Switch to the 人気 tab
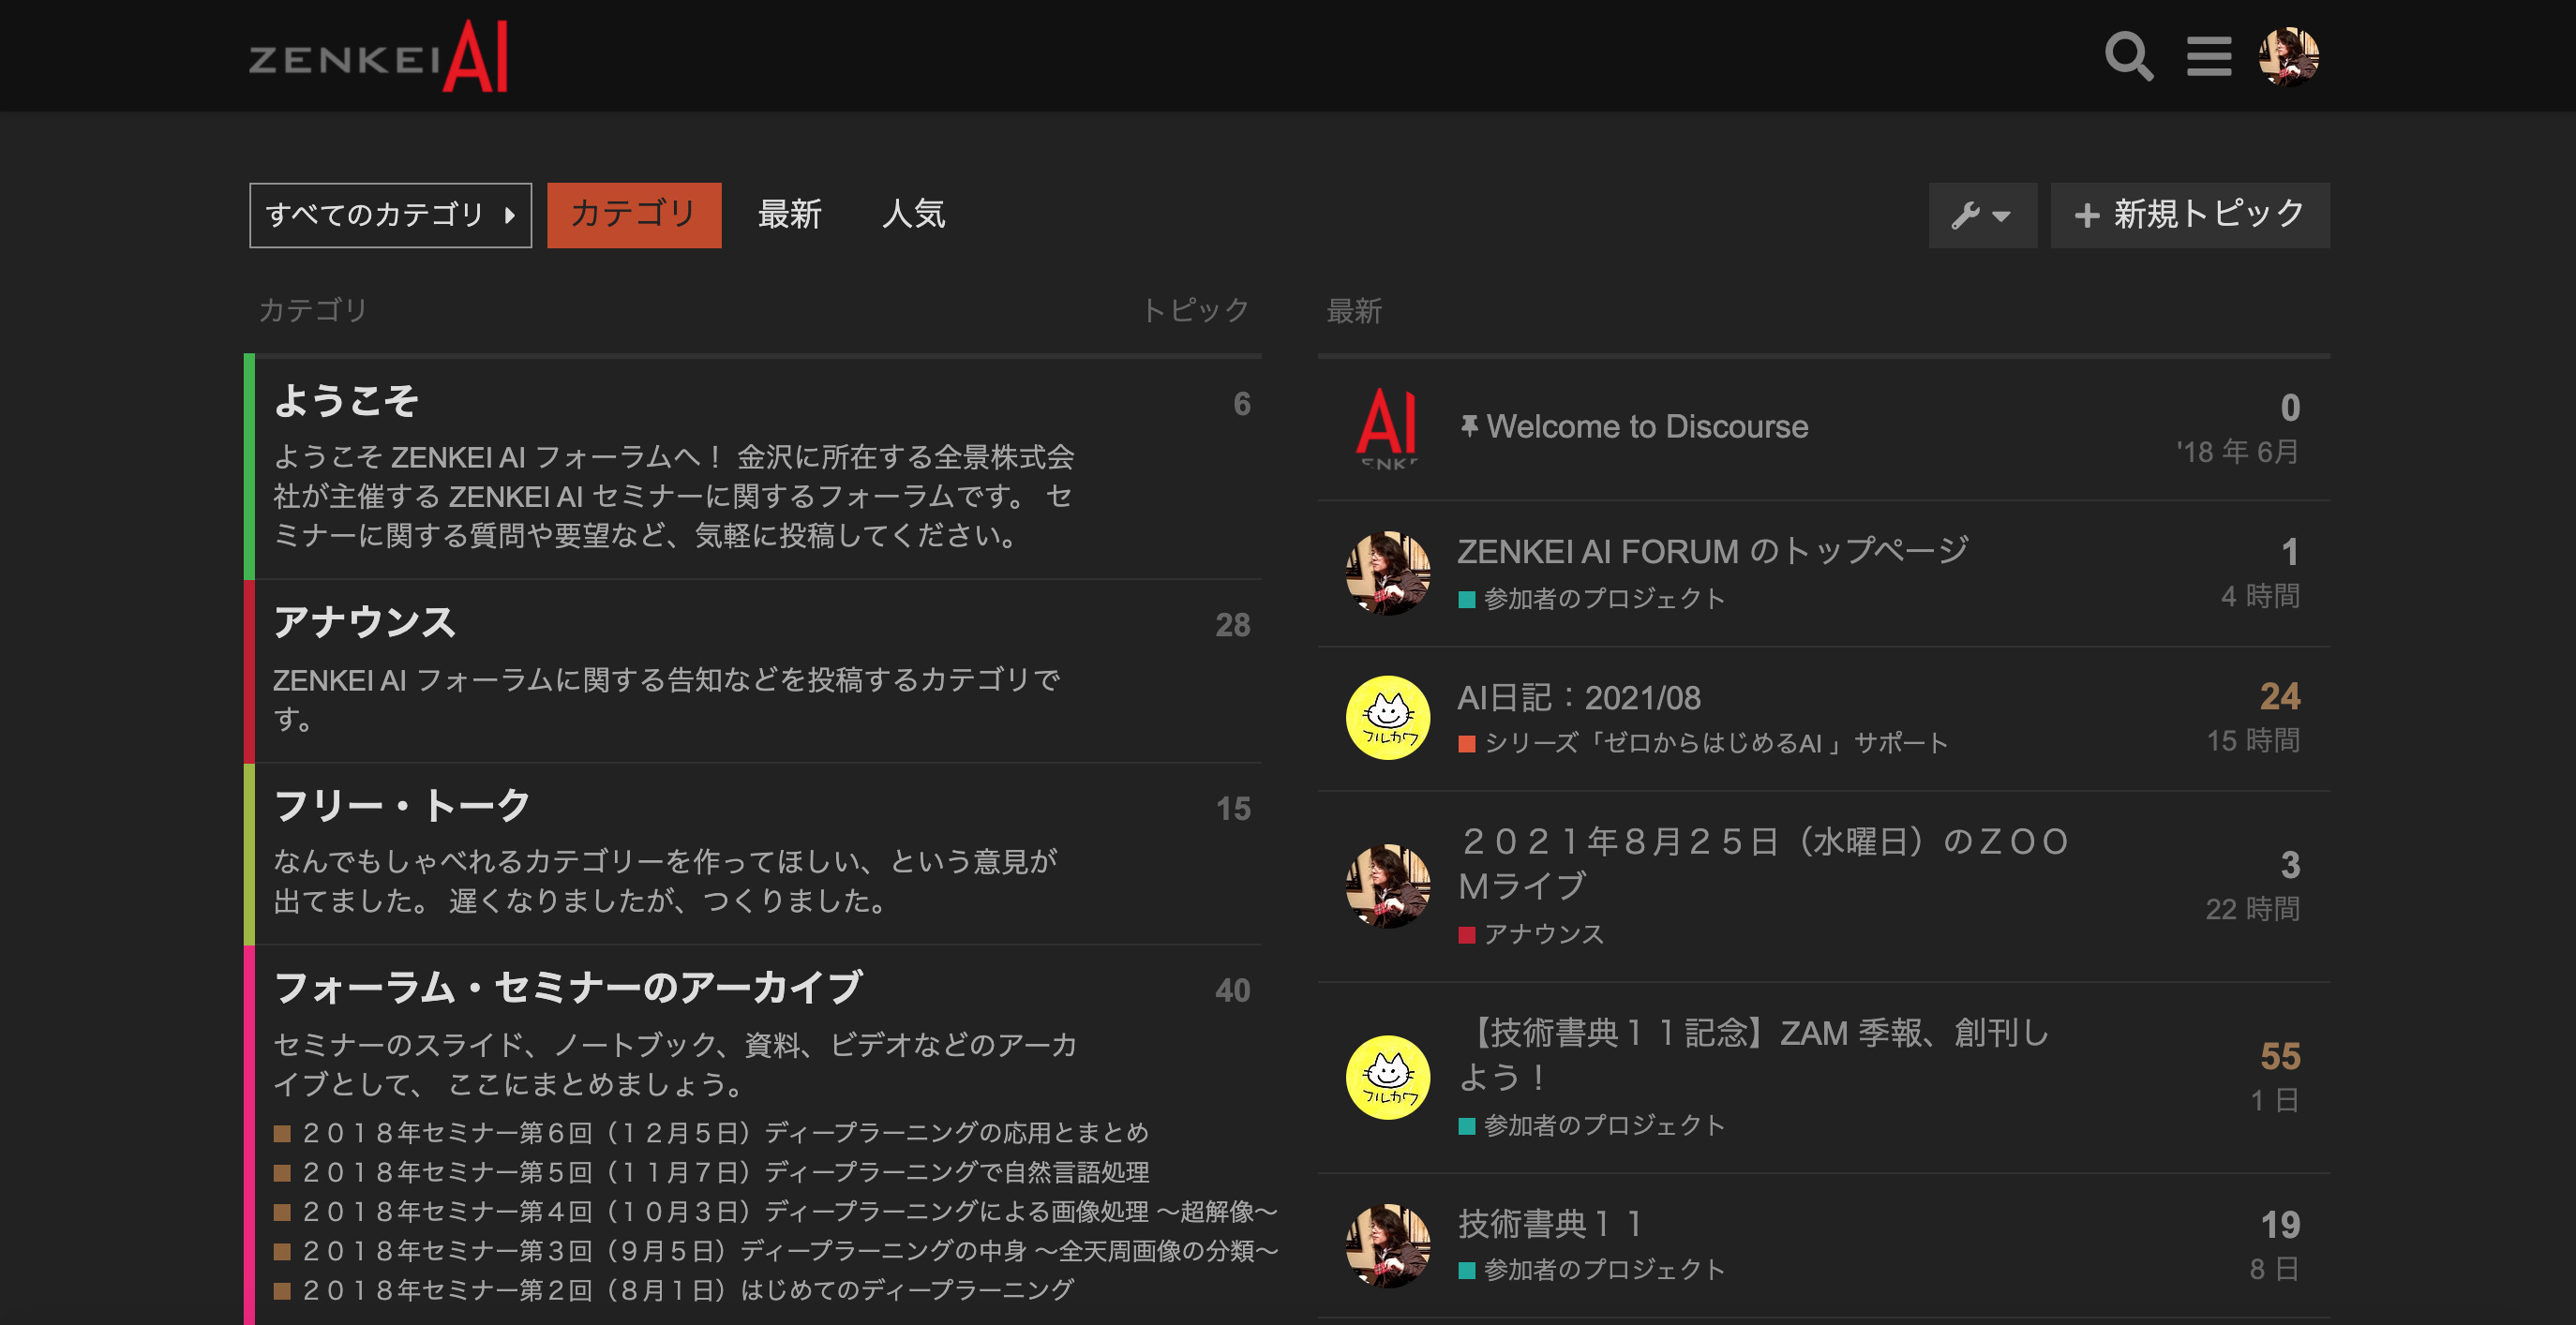2576x1325 pixels. coord(913,215)
